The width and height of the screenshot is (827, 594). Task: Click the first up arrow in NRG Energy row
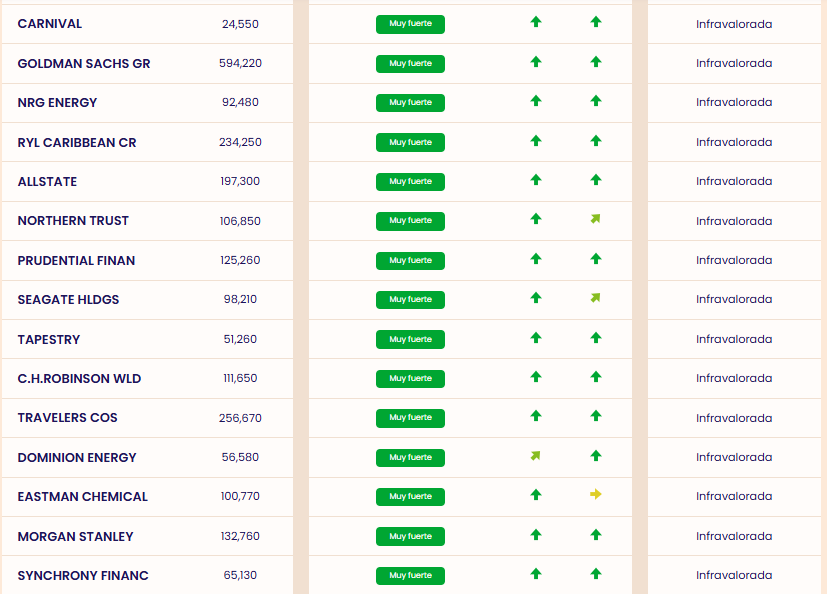pos(536,101)
